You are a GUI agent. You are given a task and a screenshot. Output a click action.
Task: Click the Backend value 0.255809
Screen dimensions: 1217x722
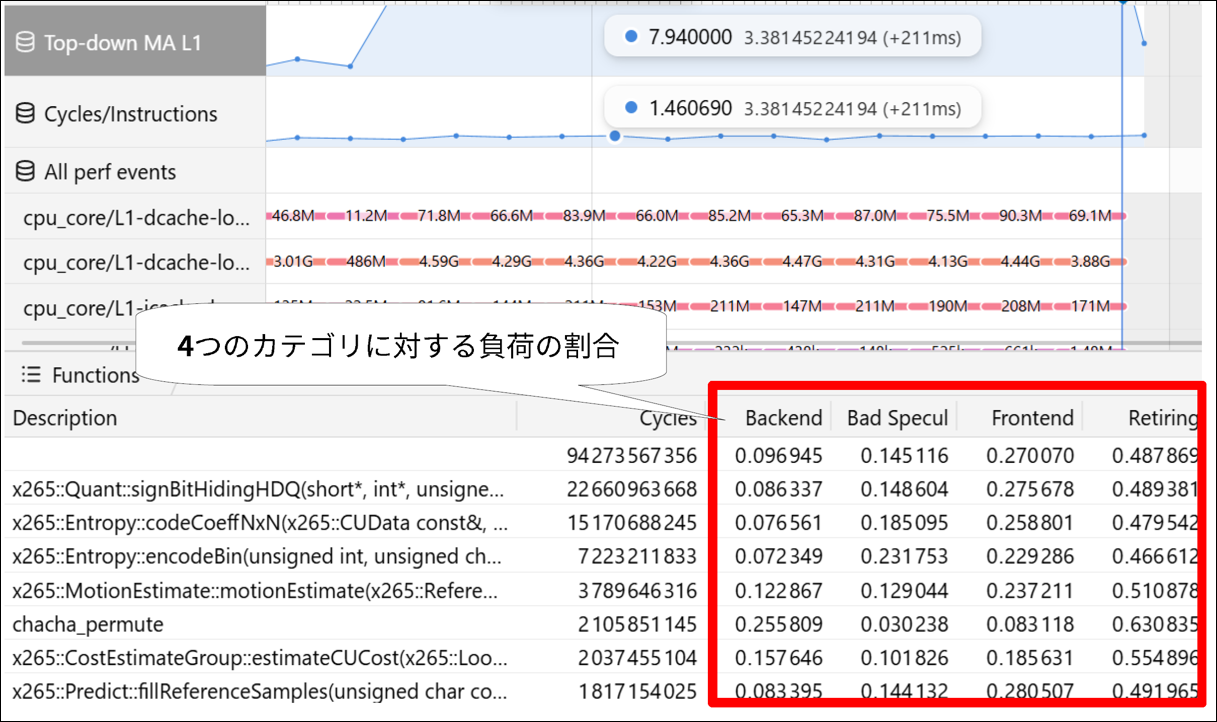click(x=779, y=624)
